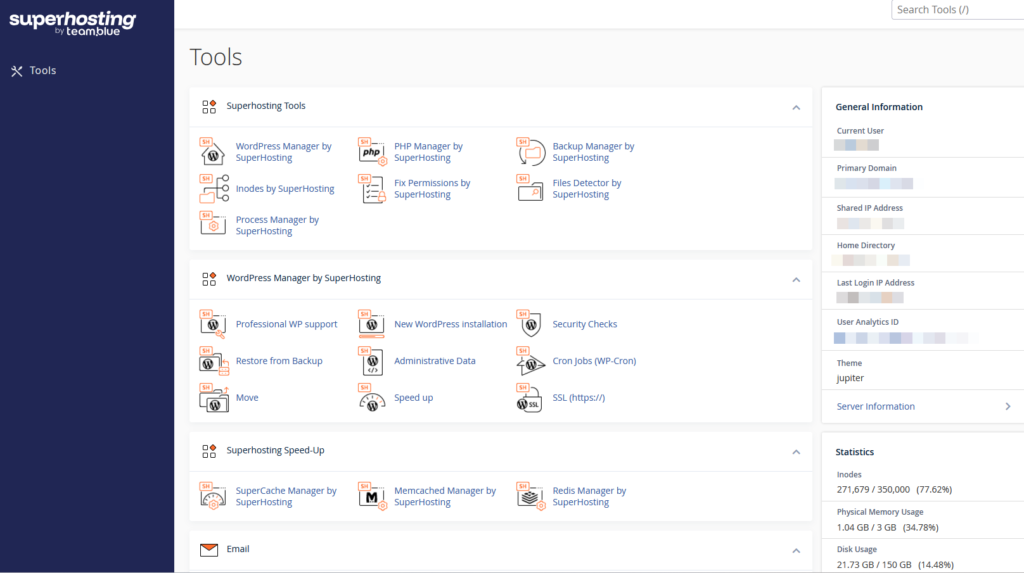Image resolution: width=1024 pixels, height=573 pixels.
Task: Click the Move WordPress icon
Action: click(x=214, y=397)
